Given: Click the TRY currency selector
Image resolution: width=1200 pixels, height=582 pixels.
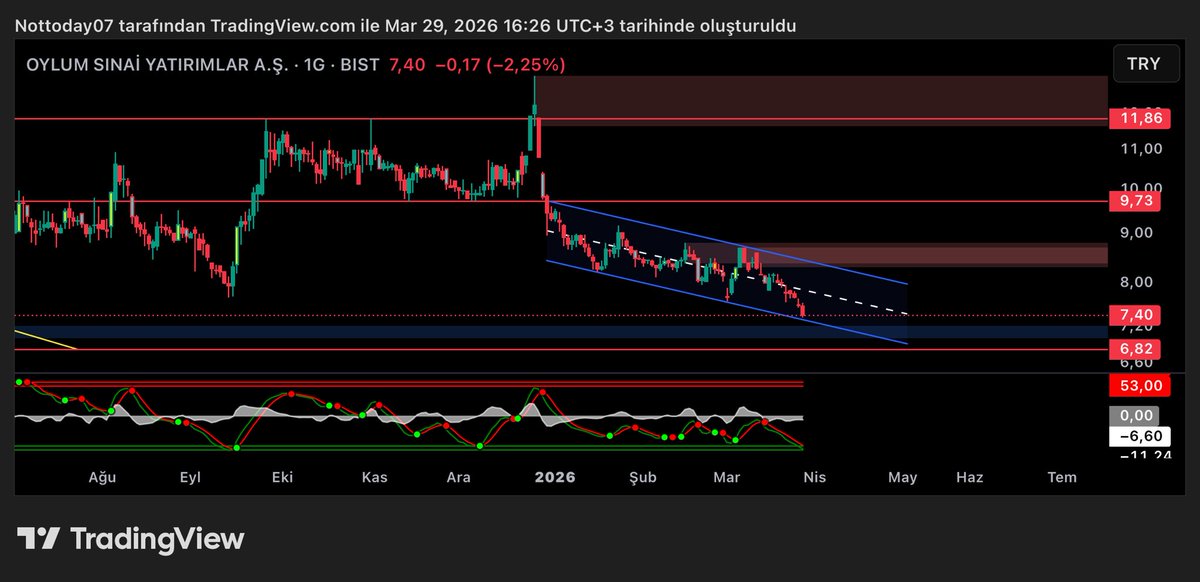Looking at the screenshot, I should (1144, 63).
